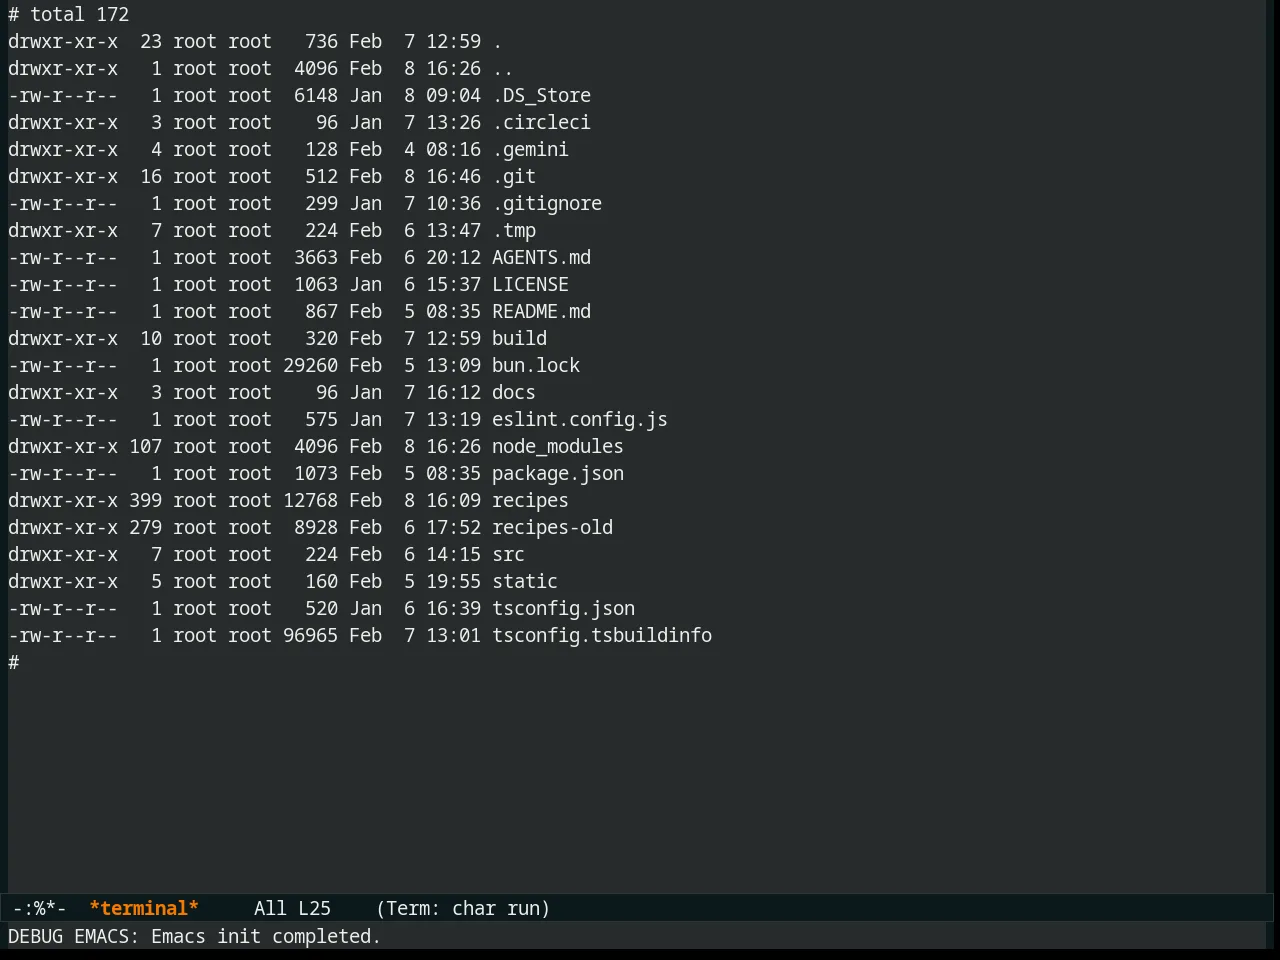Click the time 19:55 on static row
The height and width of the screenshot is (960, 1280).
(x=453, y=582)
